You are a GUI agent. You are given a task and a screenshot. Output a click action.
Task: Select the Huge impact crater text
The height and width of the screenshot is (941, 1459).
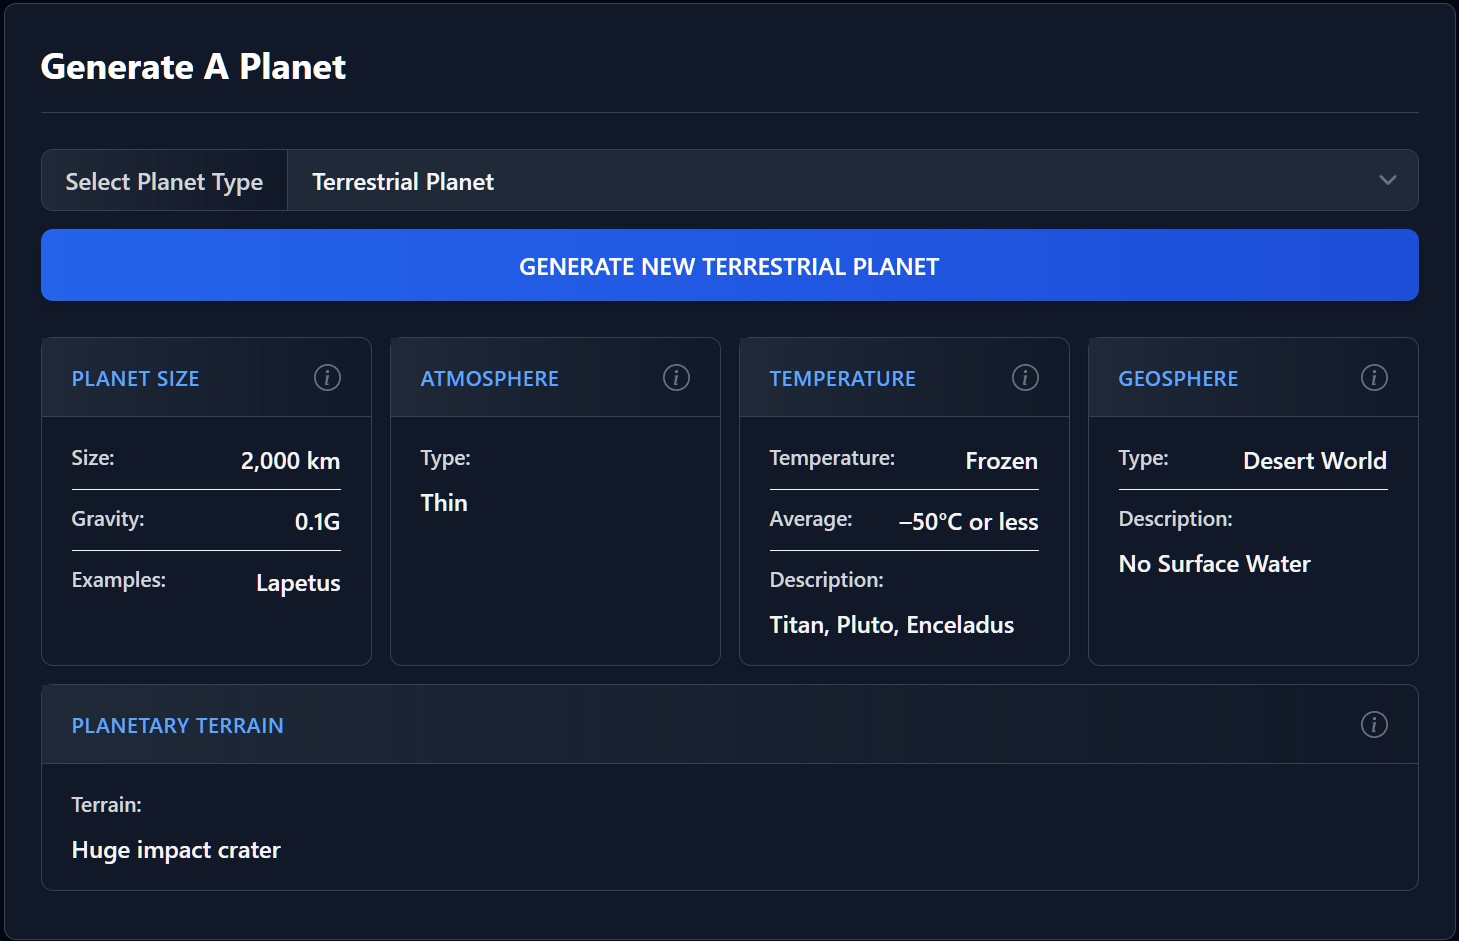(x=176, y=850)
